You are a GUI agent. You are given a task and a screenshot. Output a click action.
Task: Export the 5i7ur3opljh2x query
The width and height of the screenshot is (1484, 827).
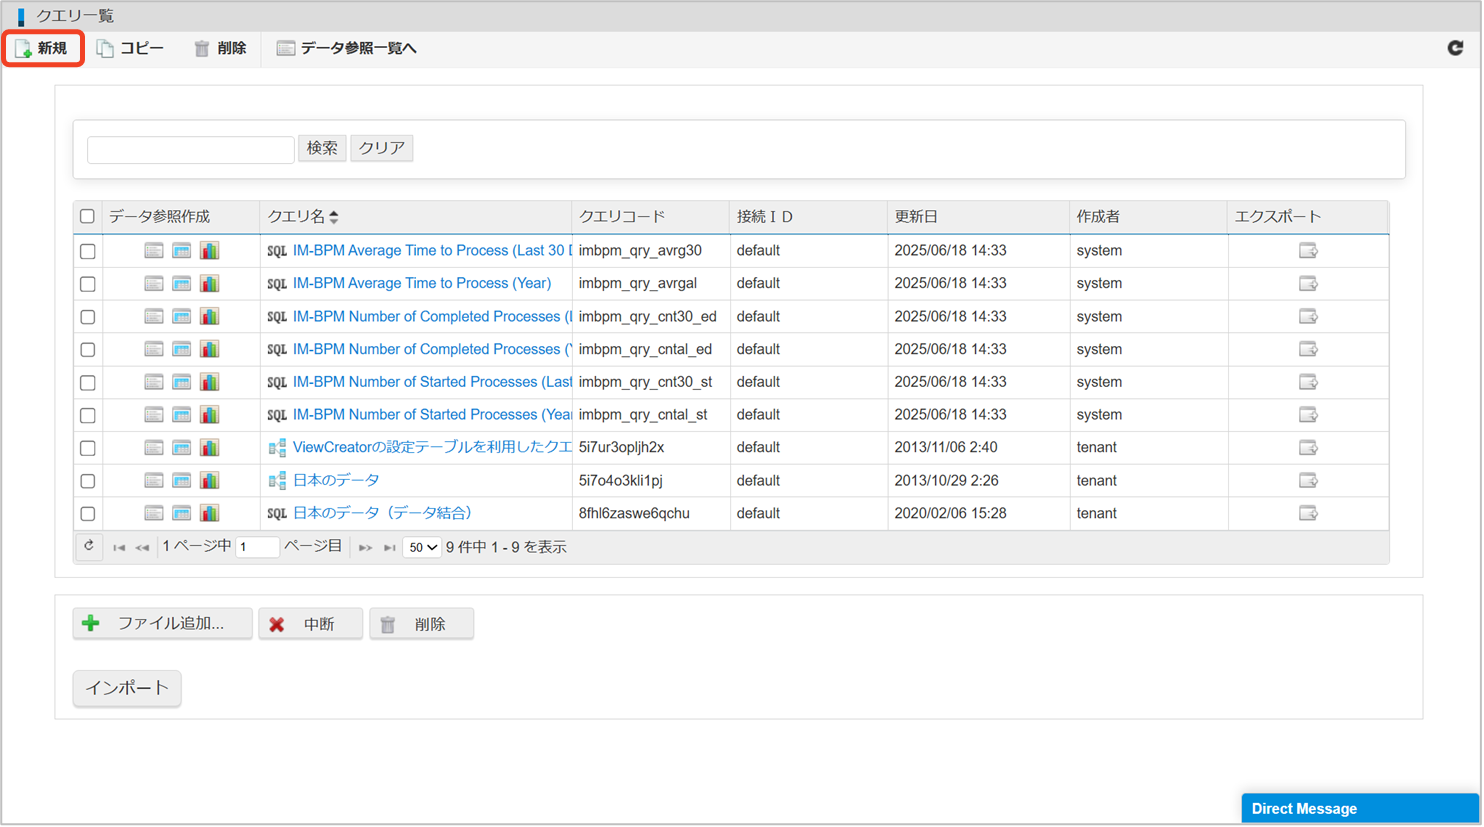pyautogui.click(x=1309, y=448)
